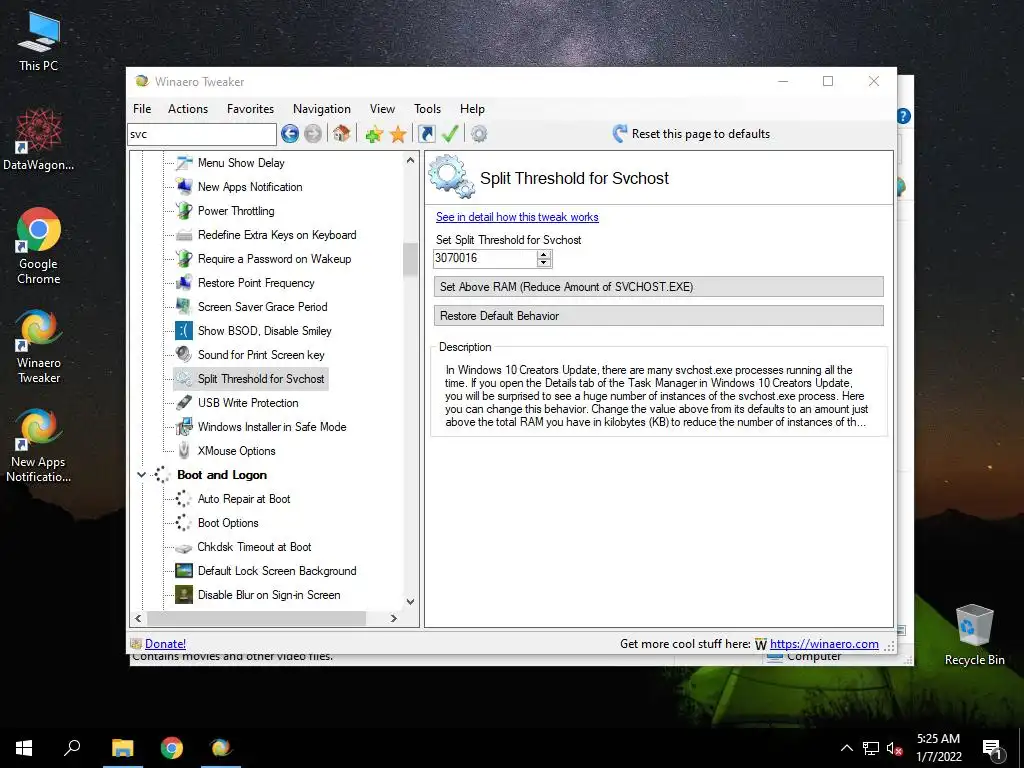Click the Chkdsk Timeout at Boot icon
1024x768 pixels.
pyautogui.click(x=184, y=548)
